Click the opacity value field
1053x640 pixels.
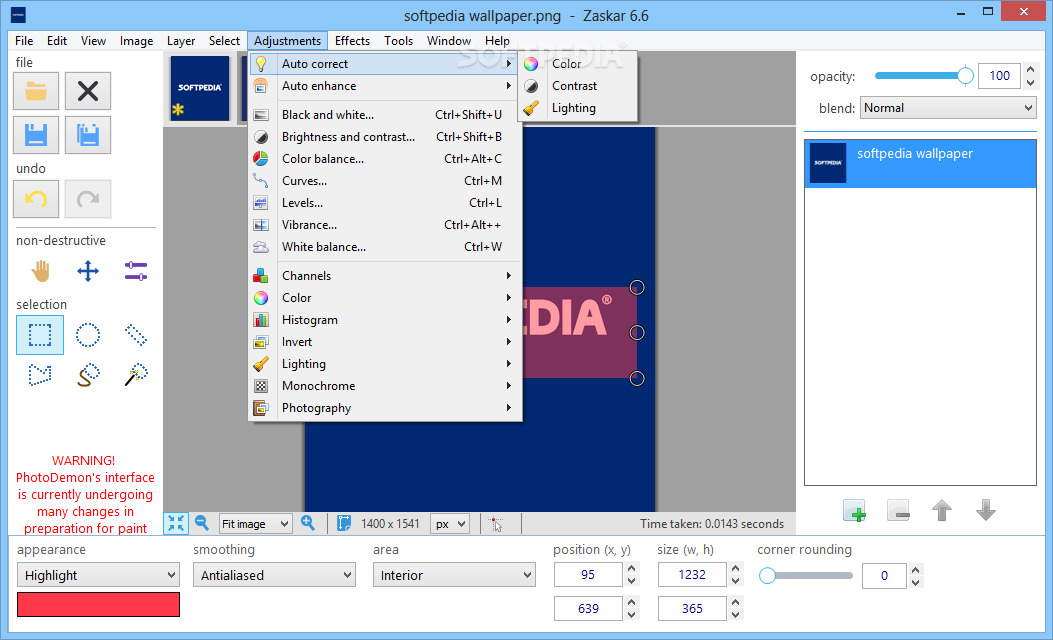(999, 76)
